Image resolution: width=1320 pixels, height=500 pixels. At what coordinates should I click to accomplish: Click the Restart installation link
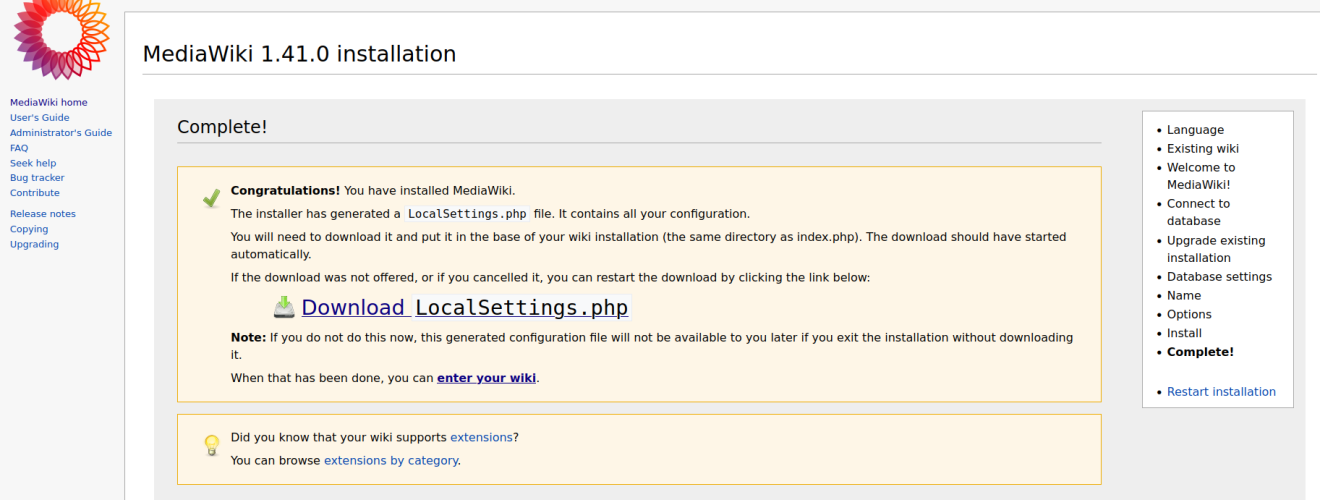click(x=1221, y=392)
